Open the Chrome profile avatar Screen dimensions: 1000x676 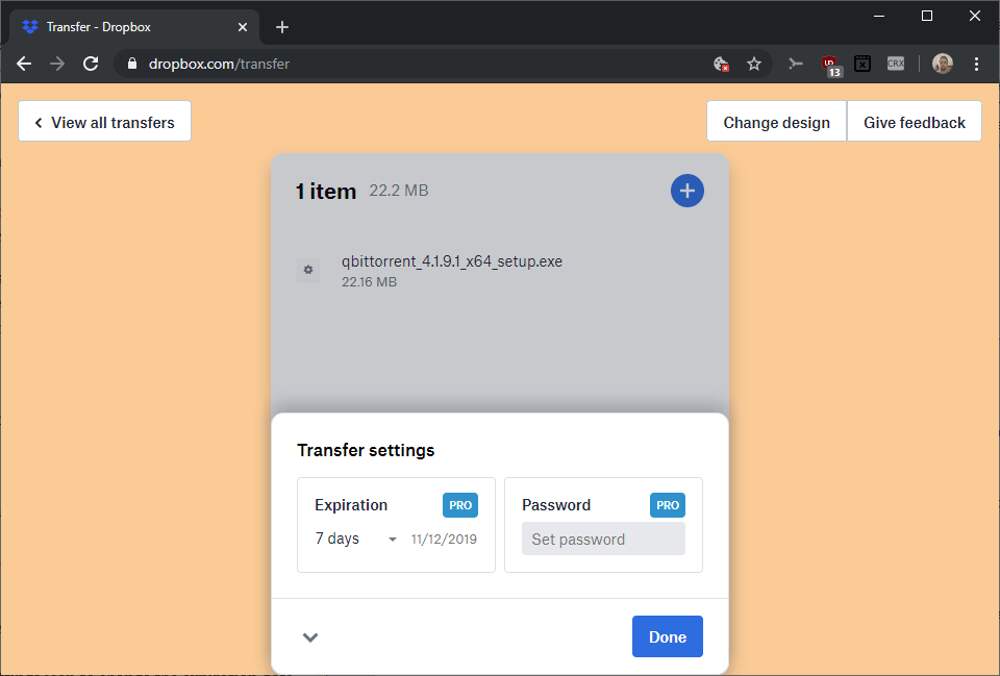point(942,63)
